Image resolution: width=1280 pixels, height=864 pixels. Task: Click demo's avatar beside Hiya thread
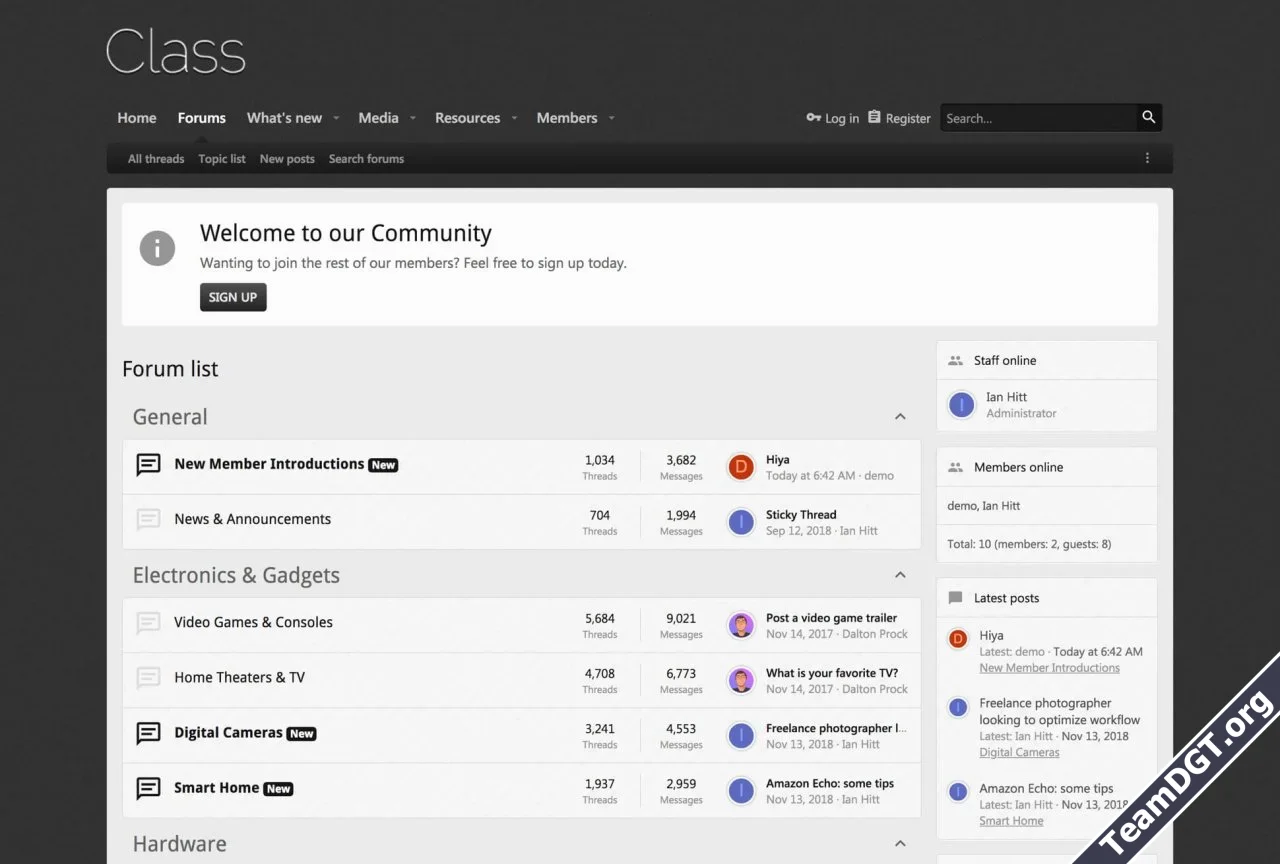[x=740, y=467]
